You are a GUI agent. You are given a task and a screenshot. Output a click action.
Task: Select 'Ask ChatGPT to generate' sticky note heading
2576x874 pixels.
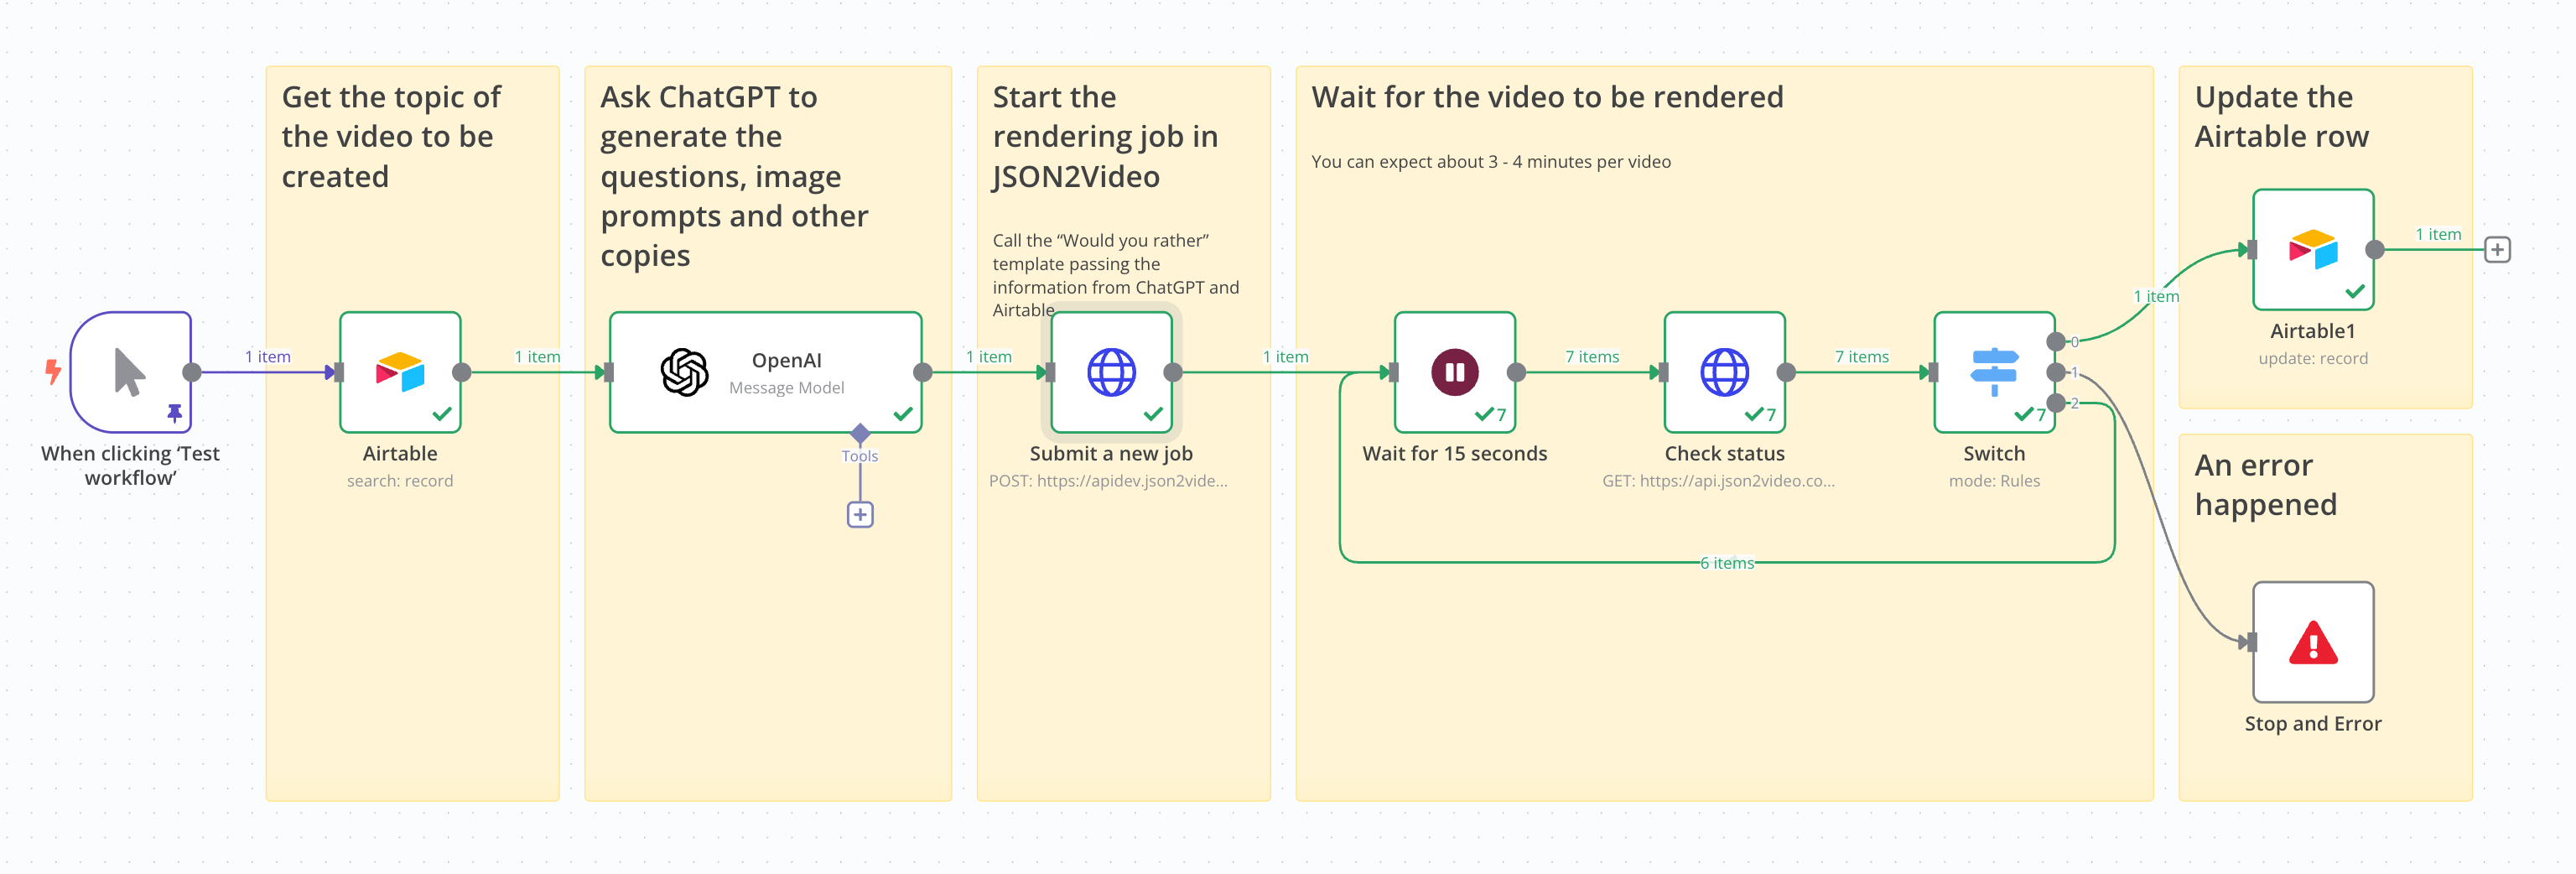click(734, 176)
